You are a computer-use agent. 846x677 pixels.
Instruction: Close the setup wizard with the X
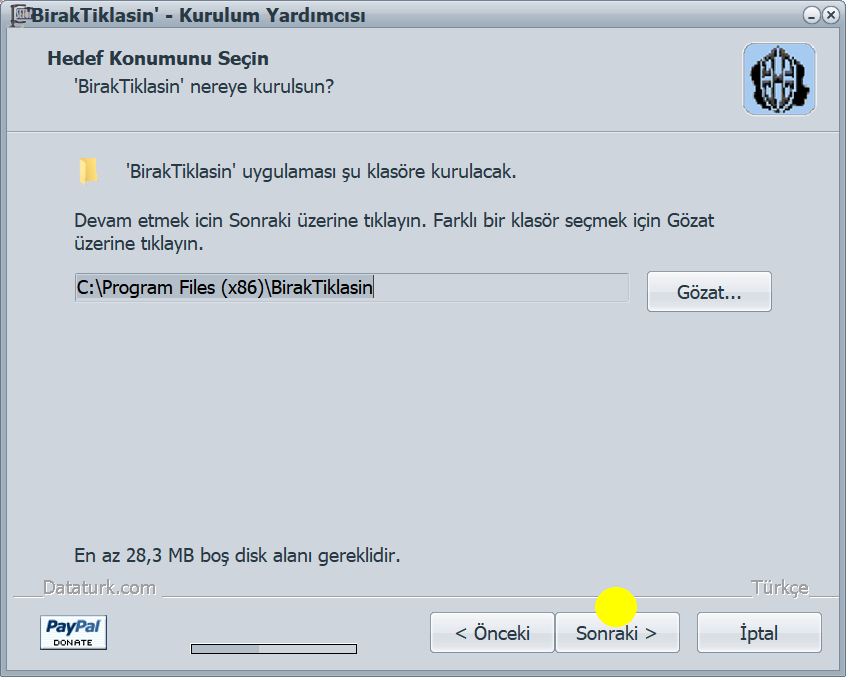pos(830,15)
